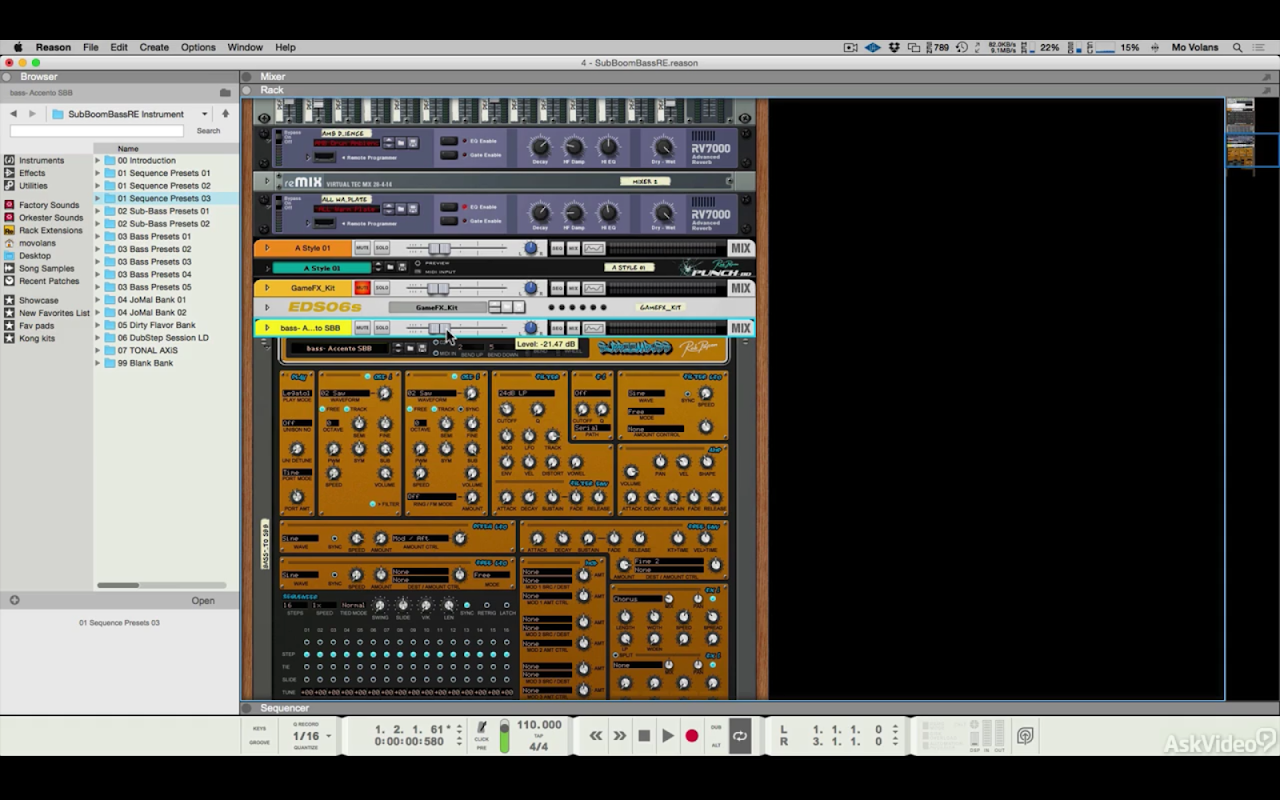1280x800 pixels.
Task: Open the Create menu
Action: [x=154, y=47]
